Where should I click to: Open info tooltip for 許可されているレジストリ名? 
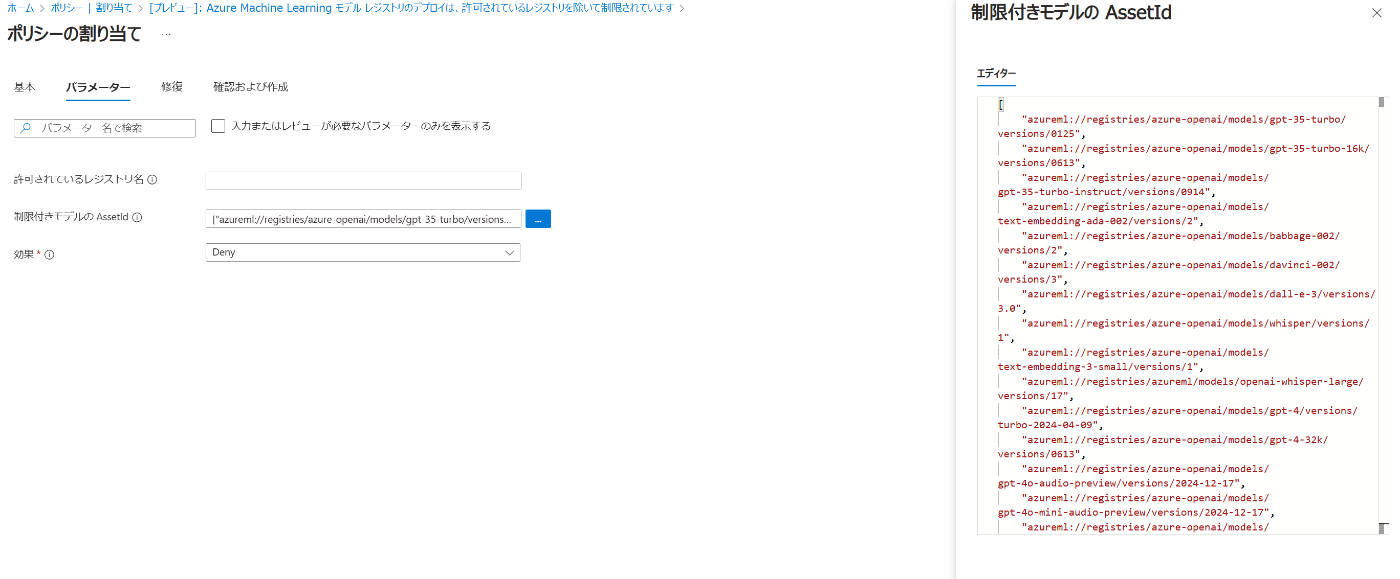click(x=153, y=180)
